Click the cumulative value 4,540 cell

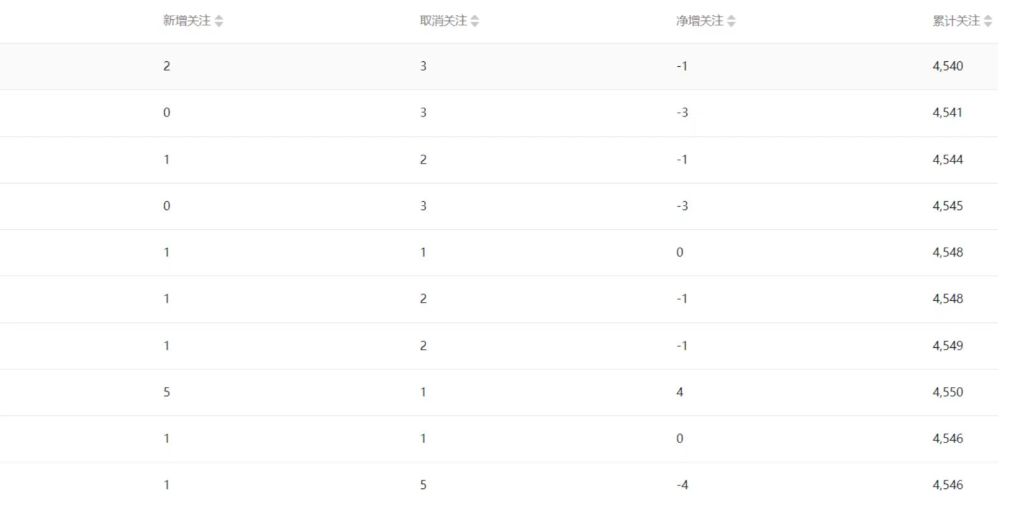point(948,66)
